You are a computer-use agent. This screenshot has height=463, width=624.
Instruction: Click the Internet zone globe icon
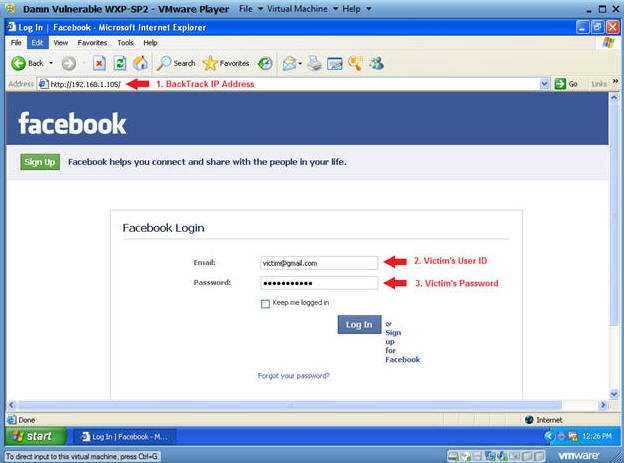click(x=529, y=420)
